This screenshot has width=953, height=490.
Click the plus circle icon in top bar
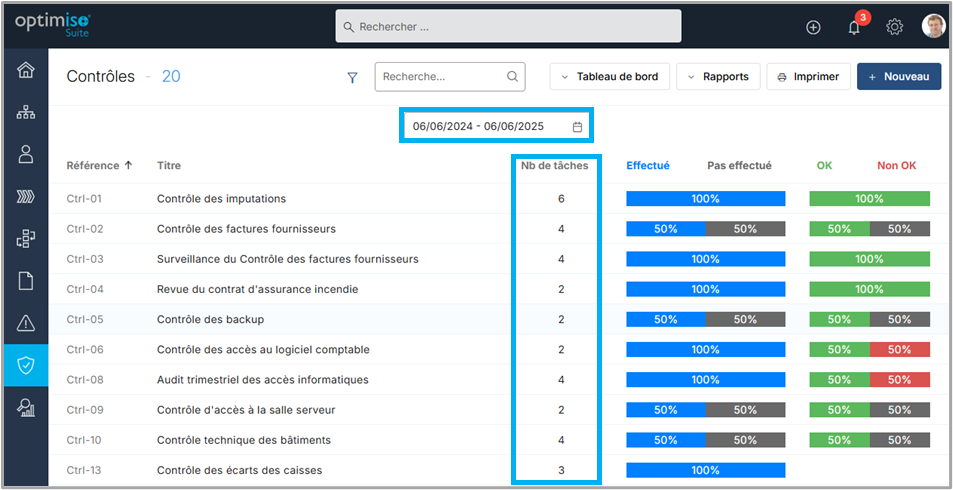click(x=813, y=27)
